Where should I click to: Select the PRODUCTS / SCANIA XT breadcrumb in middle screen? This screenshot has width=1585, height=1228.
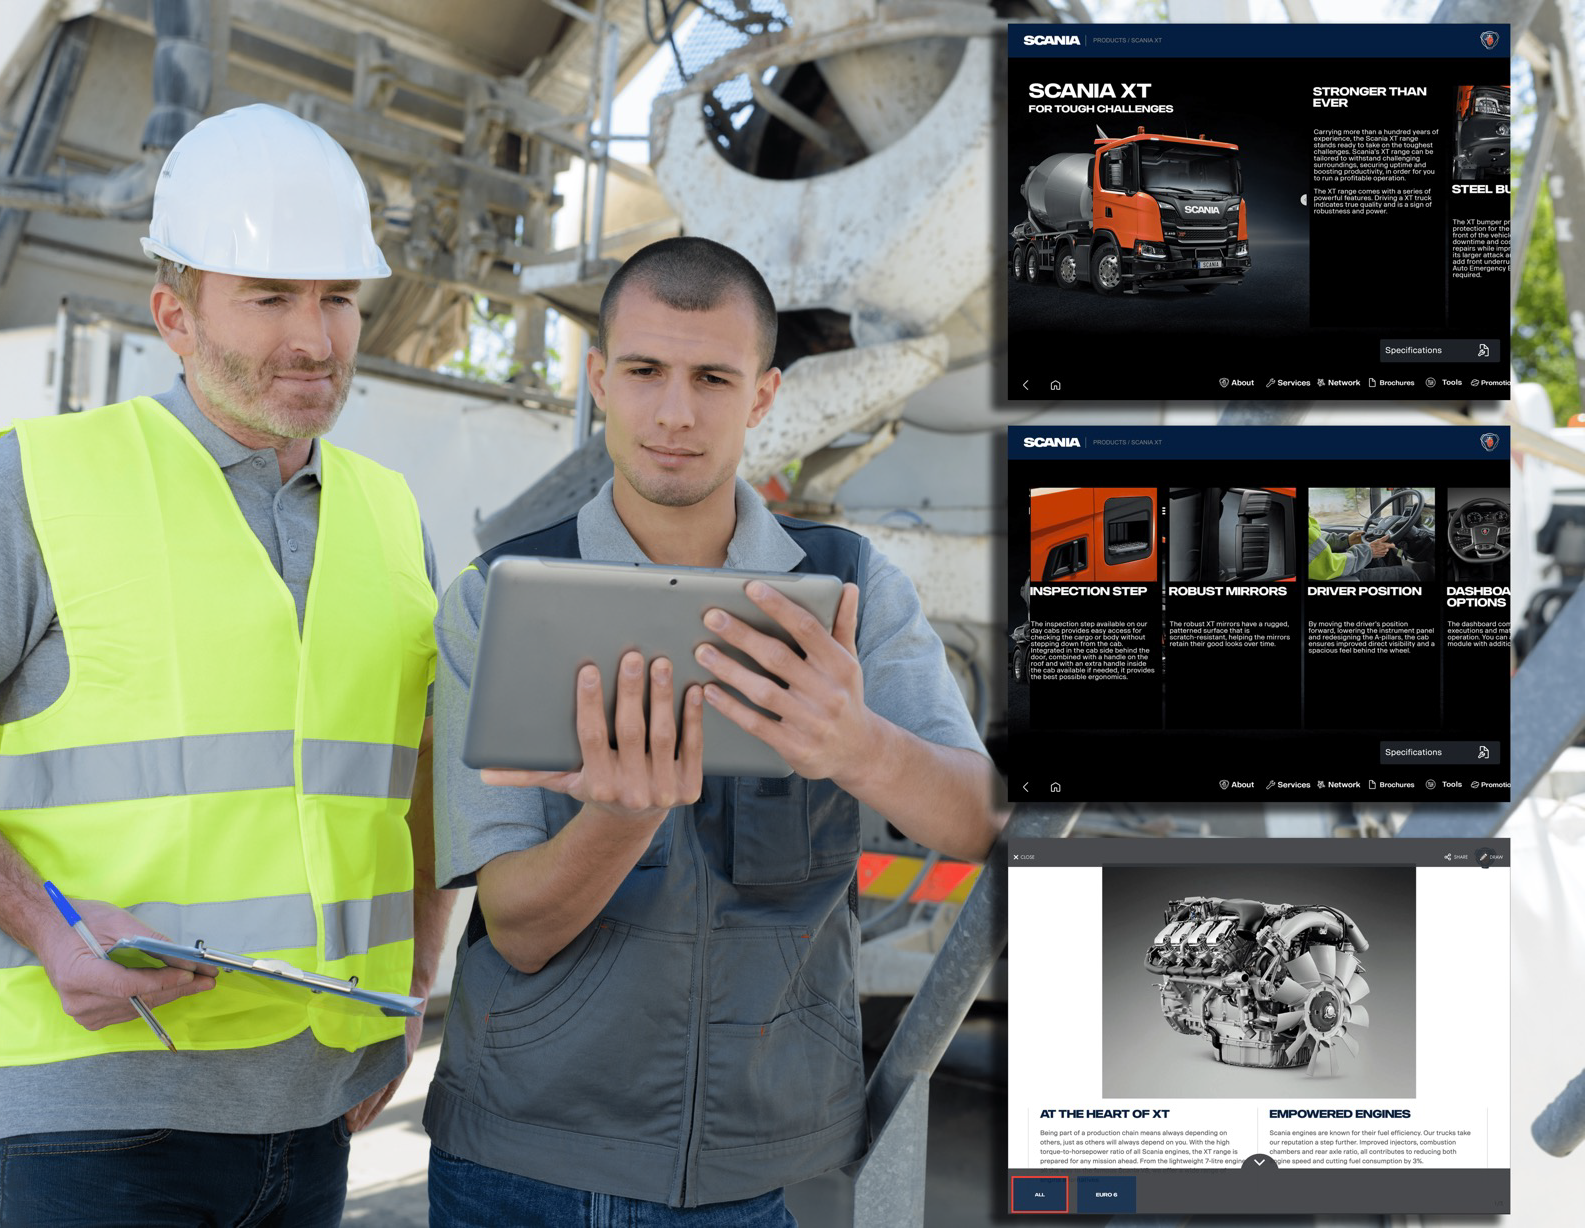click(1127, 442)
